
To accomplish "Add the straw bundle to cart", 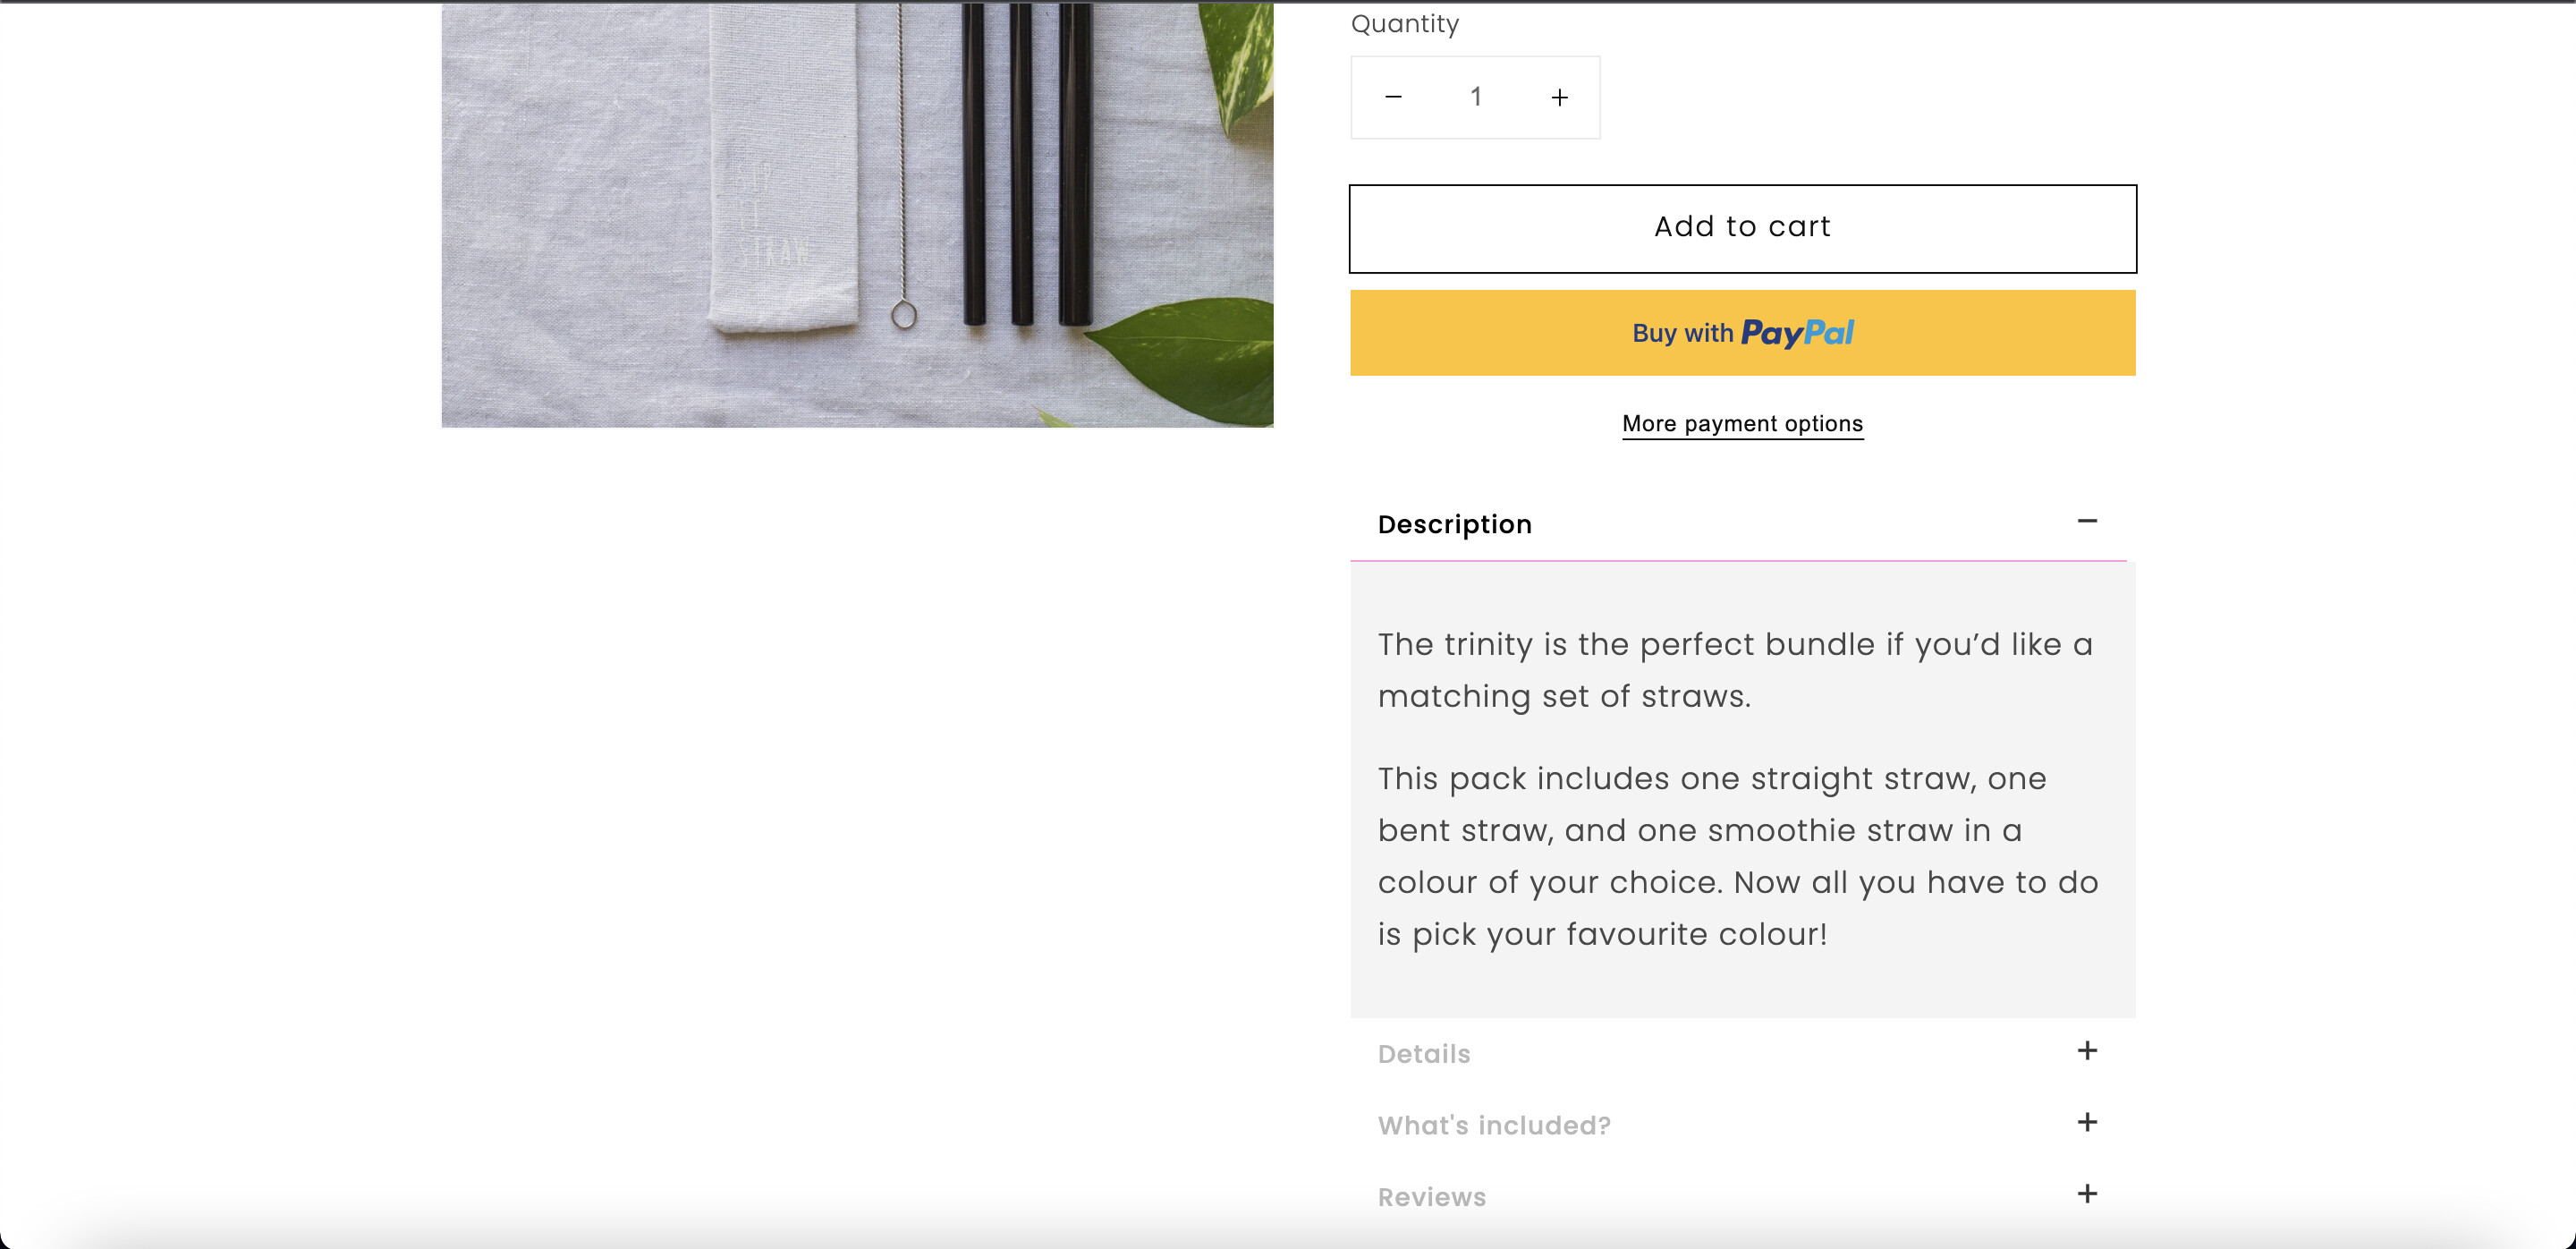I will (1742, 228).
